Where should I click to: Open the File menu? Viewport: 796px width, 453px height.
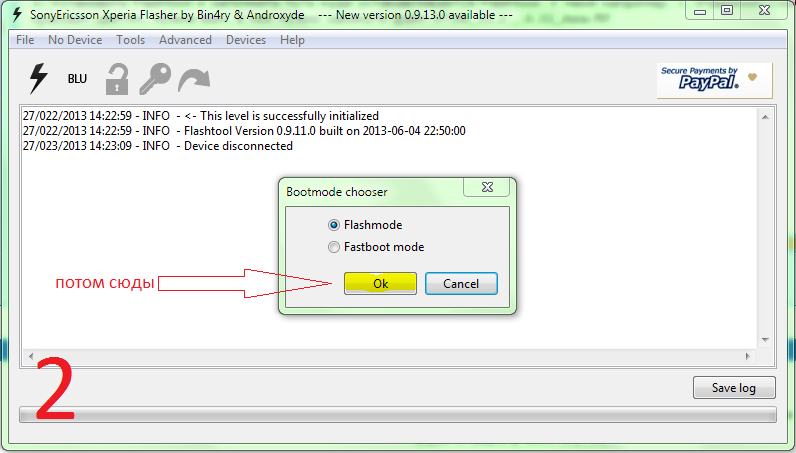coord(25,40)
